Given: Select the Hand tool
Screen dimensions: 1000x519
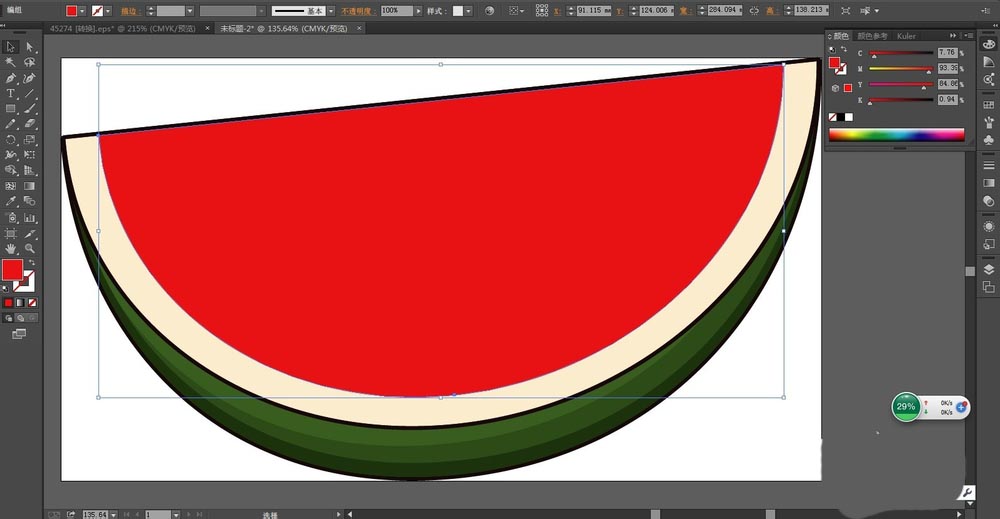Looking at the screenshot, I should (10, 249).
